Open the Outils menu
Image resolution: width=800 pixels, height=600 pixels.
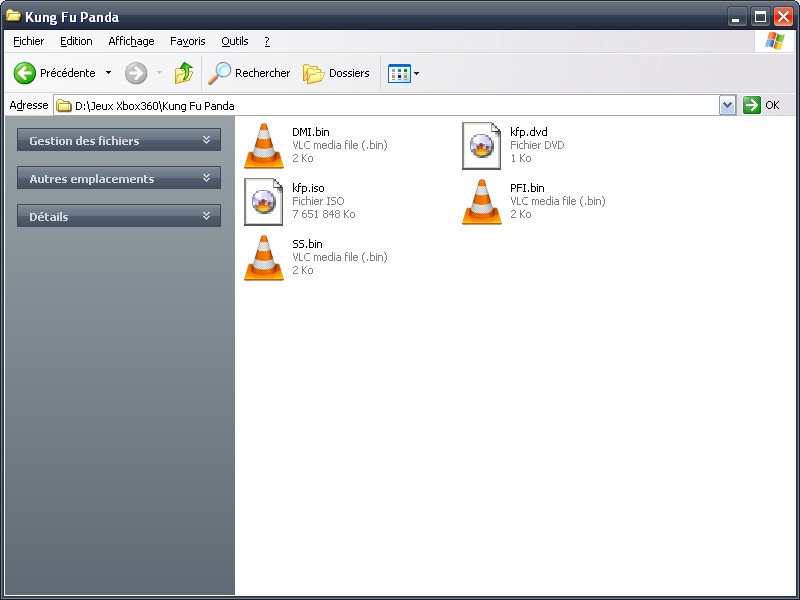tap(235, 41)
